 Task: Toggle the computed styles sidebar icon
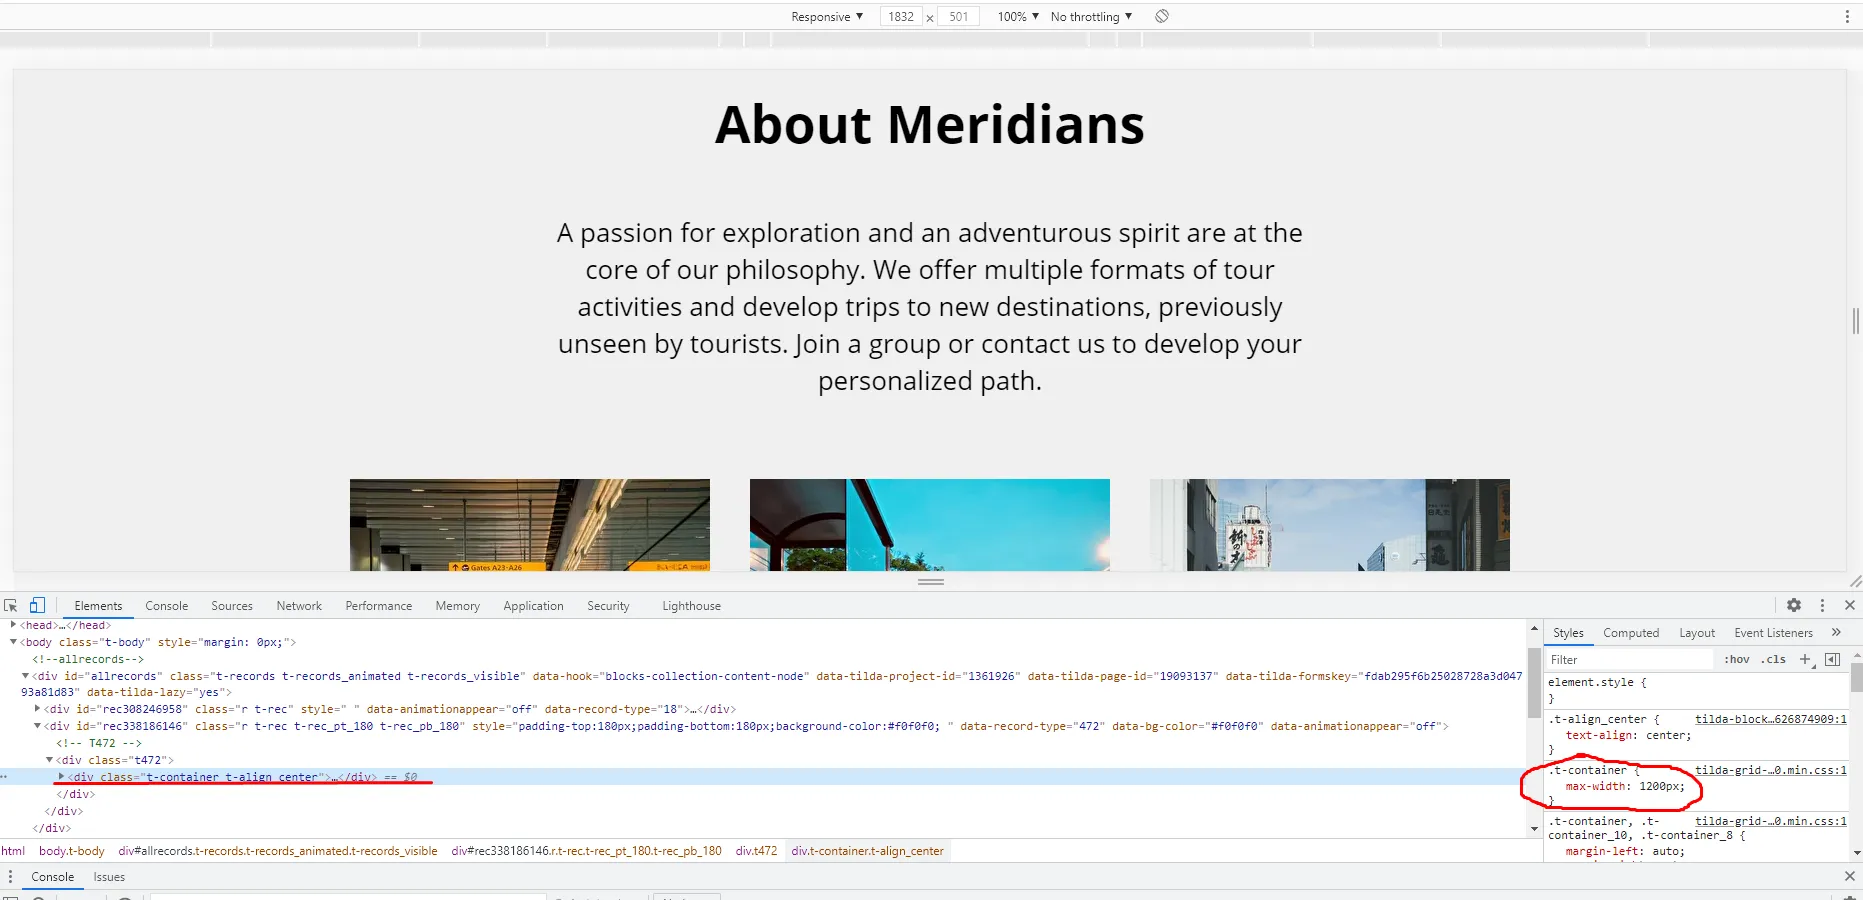coord(1832,659)
